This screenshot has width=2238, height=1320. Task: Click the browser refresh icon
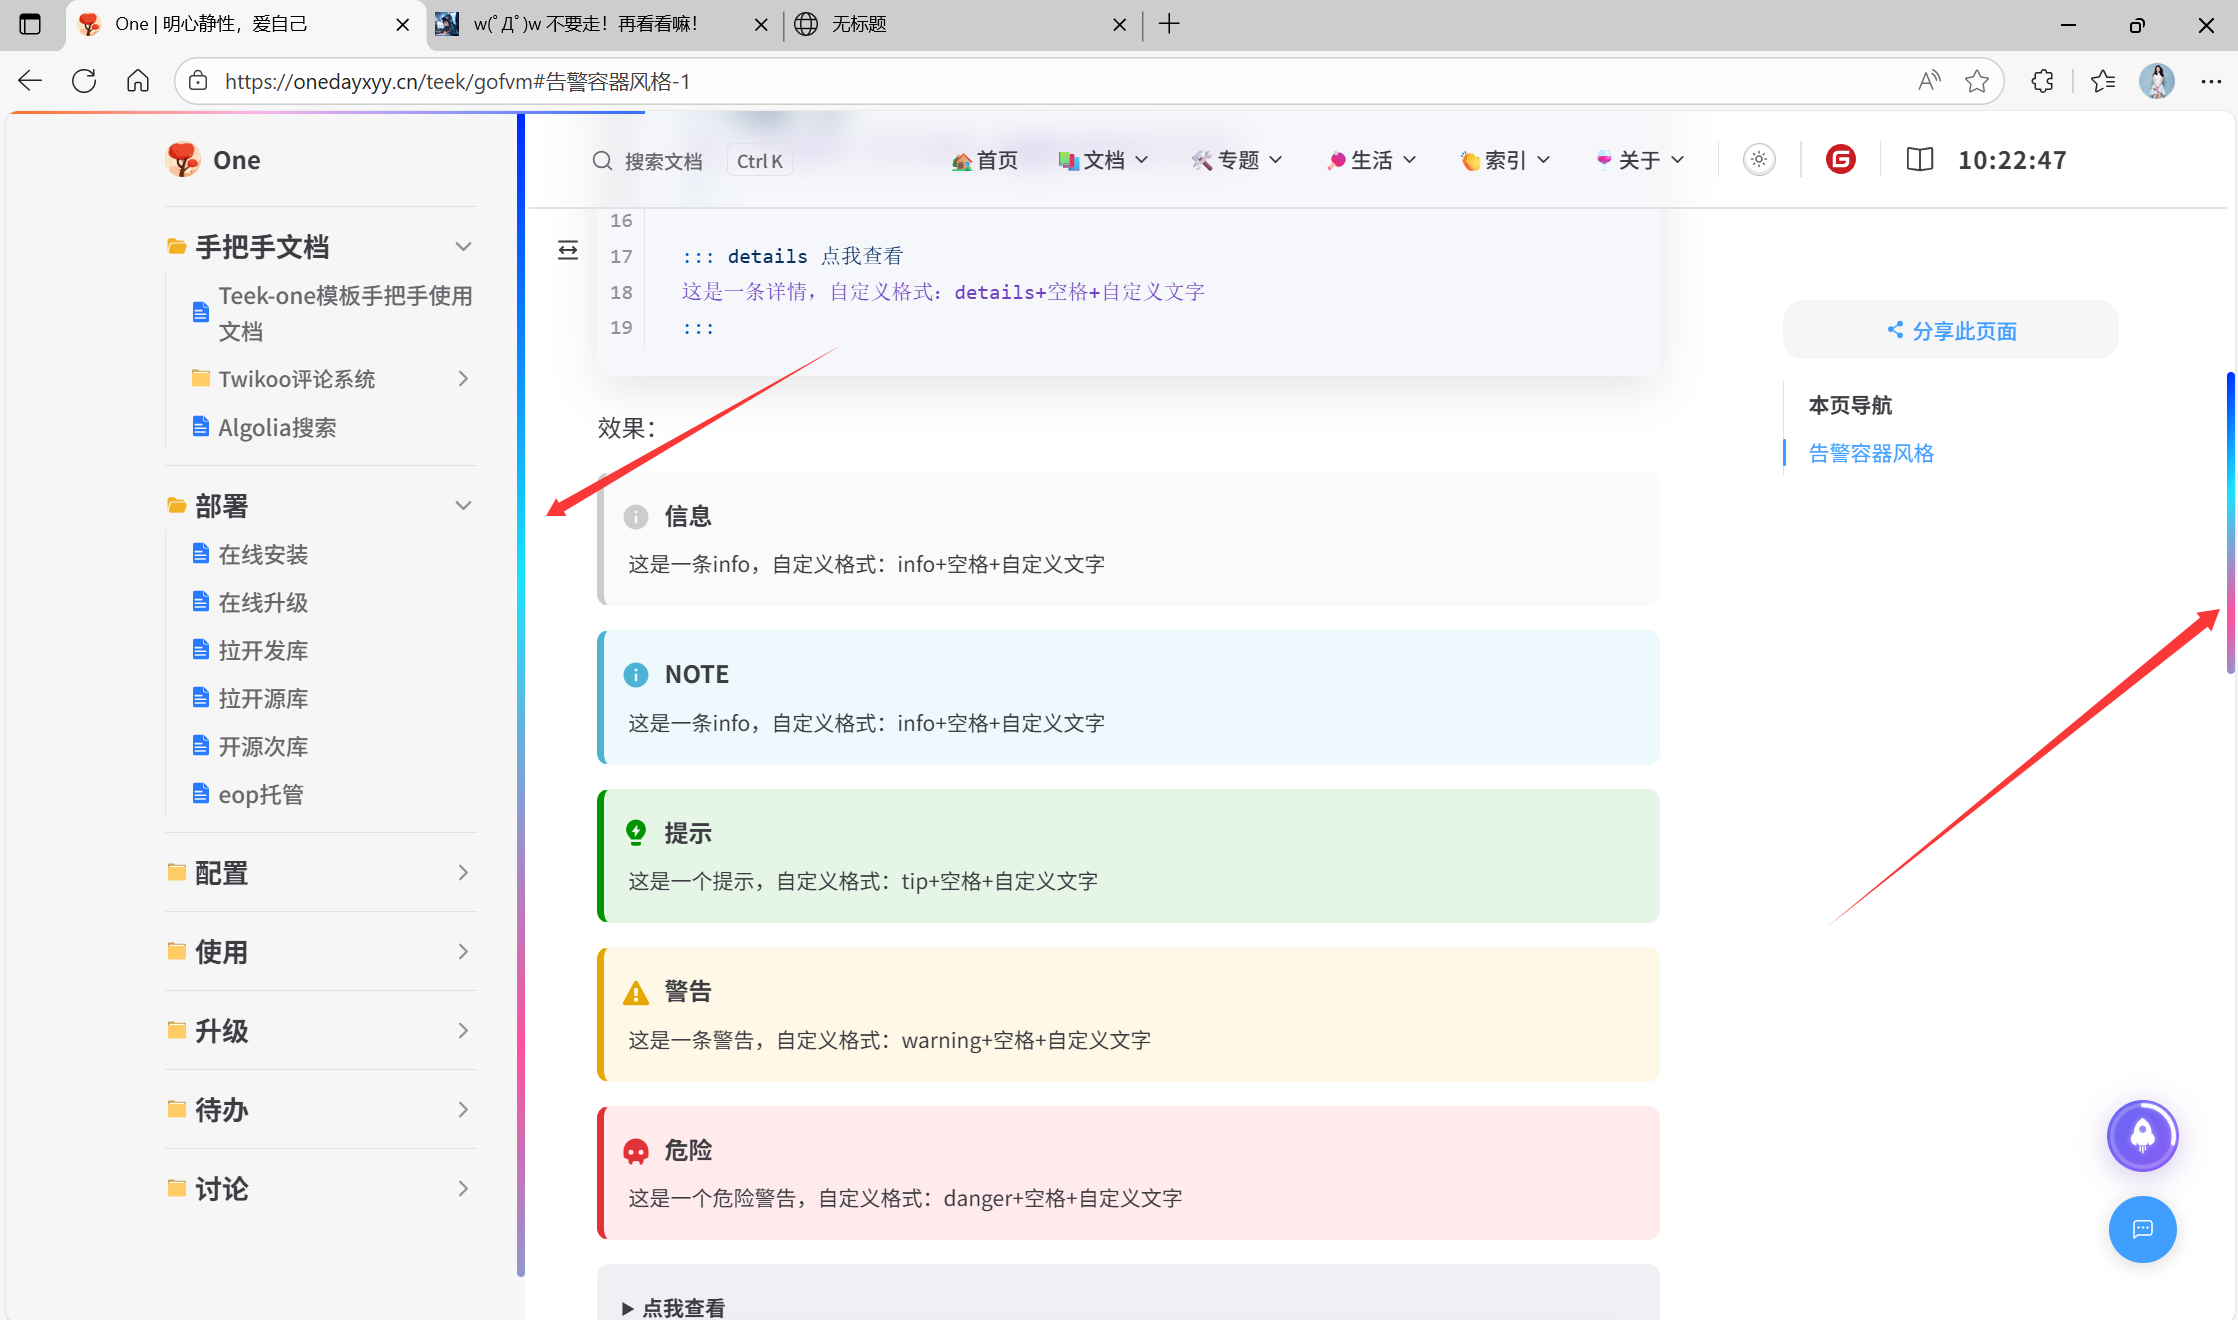84,81
